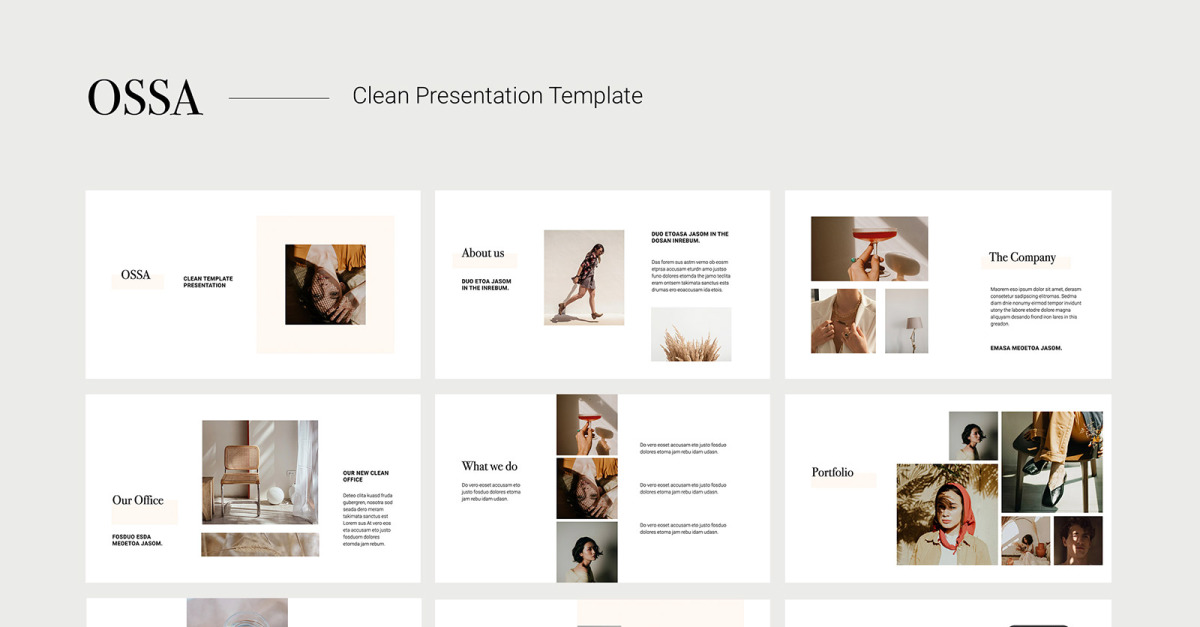This screenshot has width=1200, height=627.
Task: Click the Our Office slide heading
Action: pos(138,500)
